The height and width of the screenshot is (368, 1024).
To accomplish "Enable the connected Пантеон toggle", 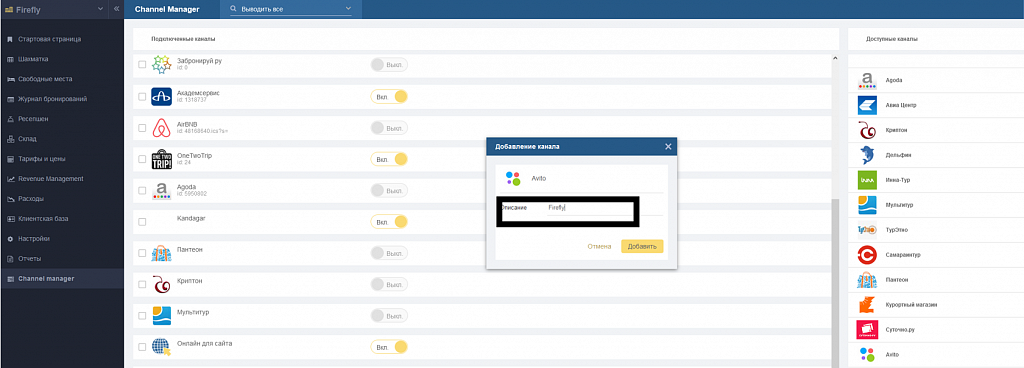I will coord(389,253).
